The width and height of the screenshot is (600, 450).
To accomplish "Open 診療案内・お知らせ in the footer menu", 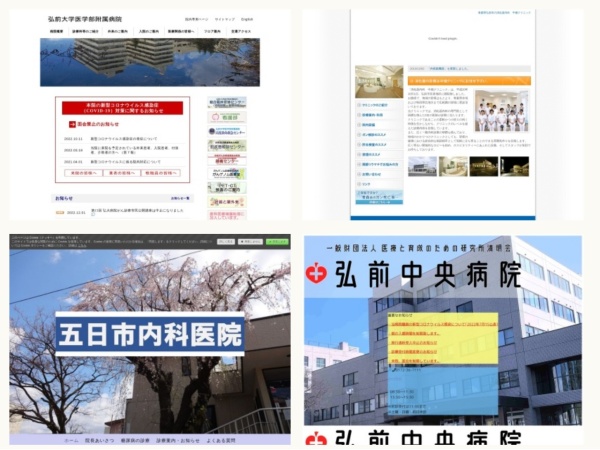I will point(178,440).
